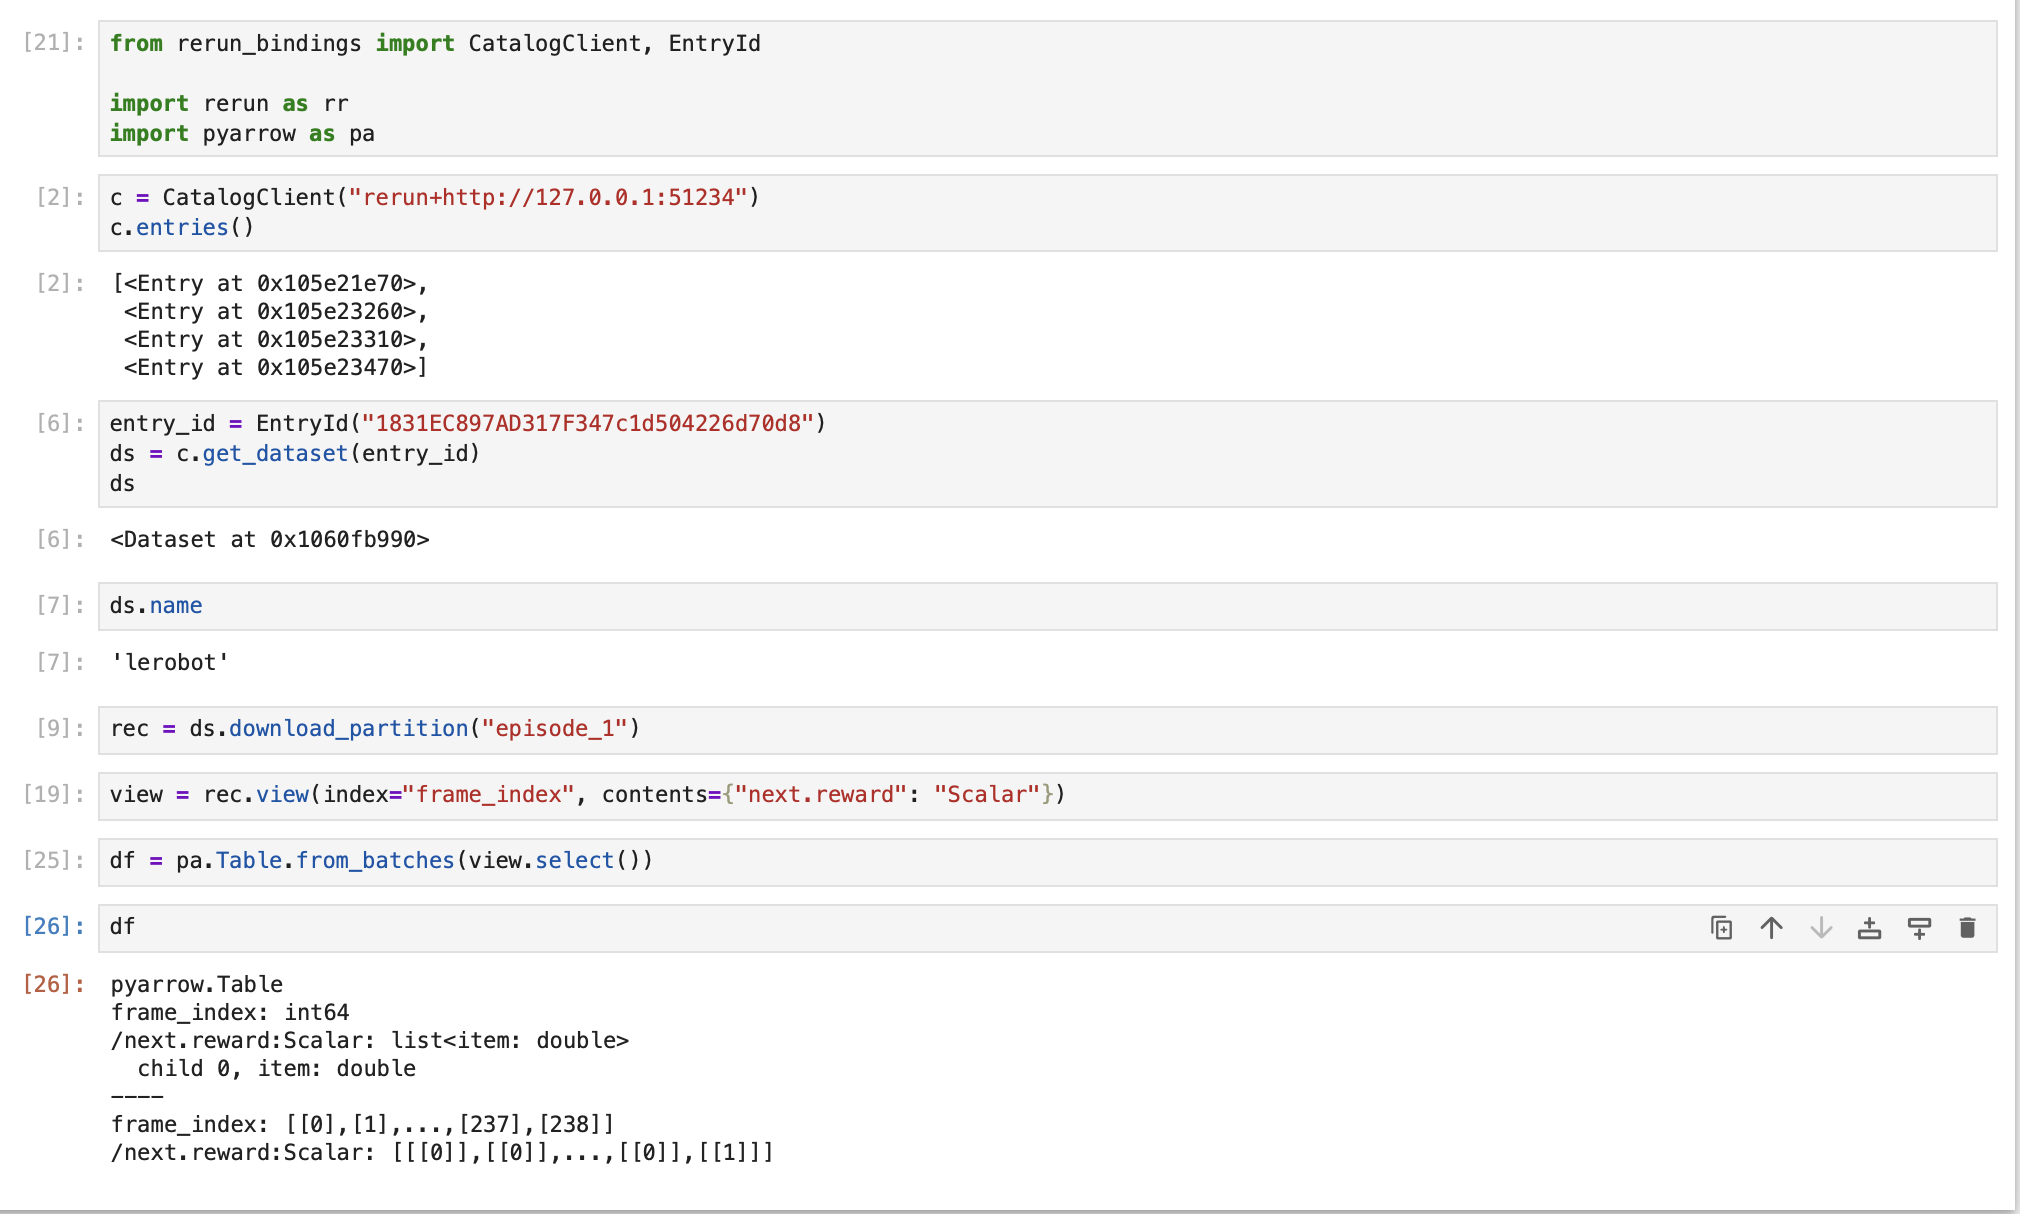
Task: Click the [25] input prompt
Action: (53, 860)
